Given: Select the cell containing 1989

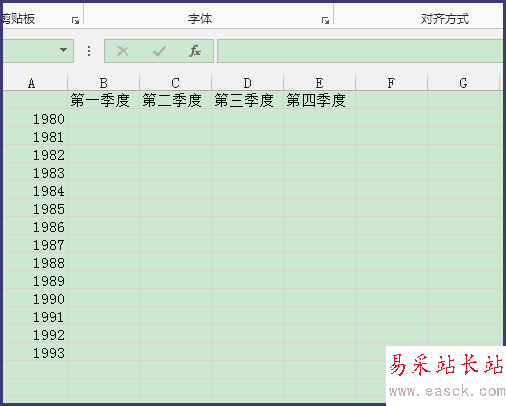Looking at the screenshot, I should 35,280.
